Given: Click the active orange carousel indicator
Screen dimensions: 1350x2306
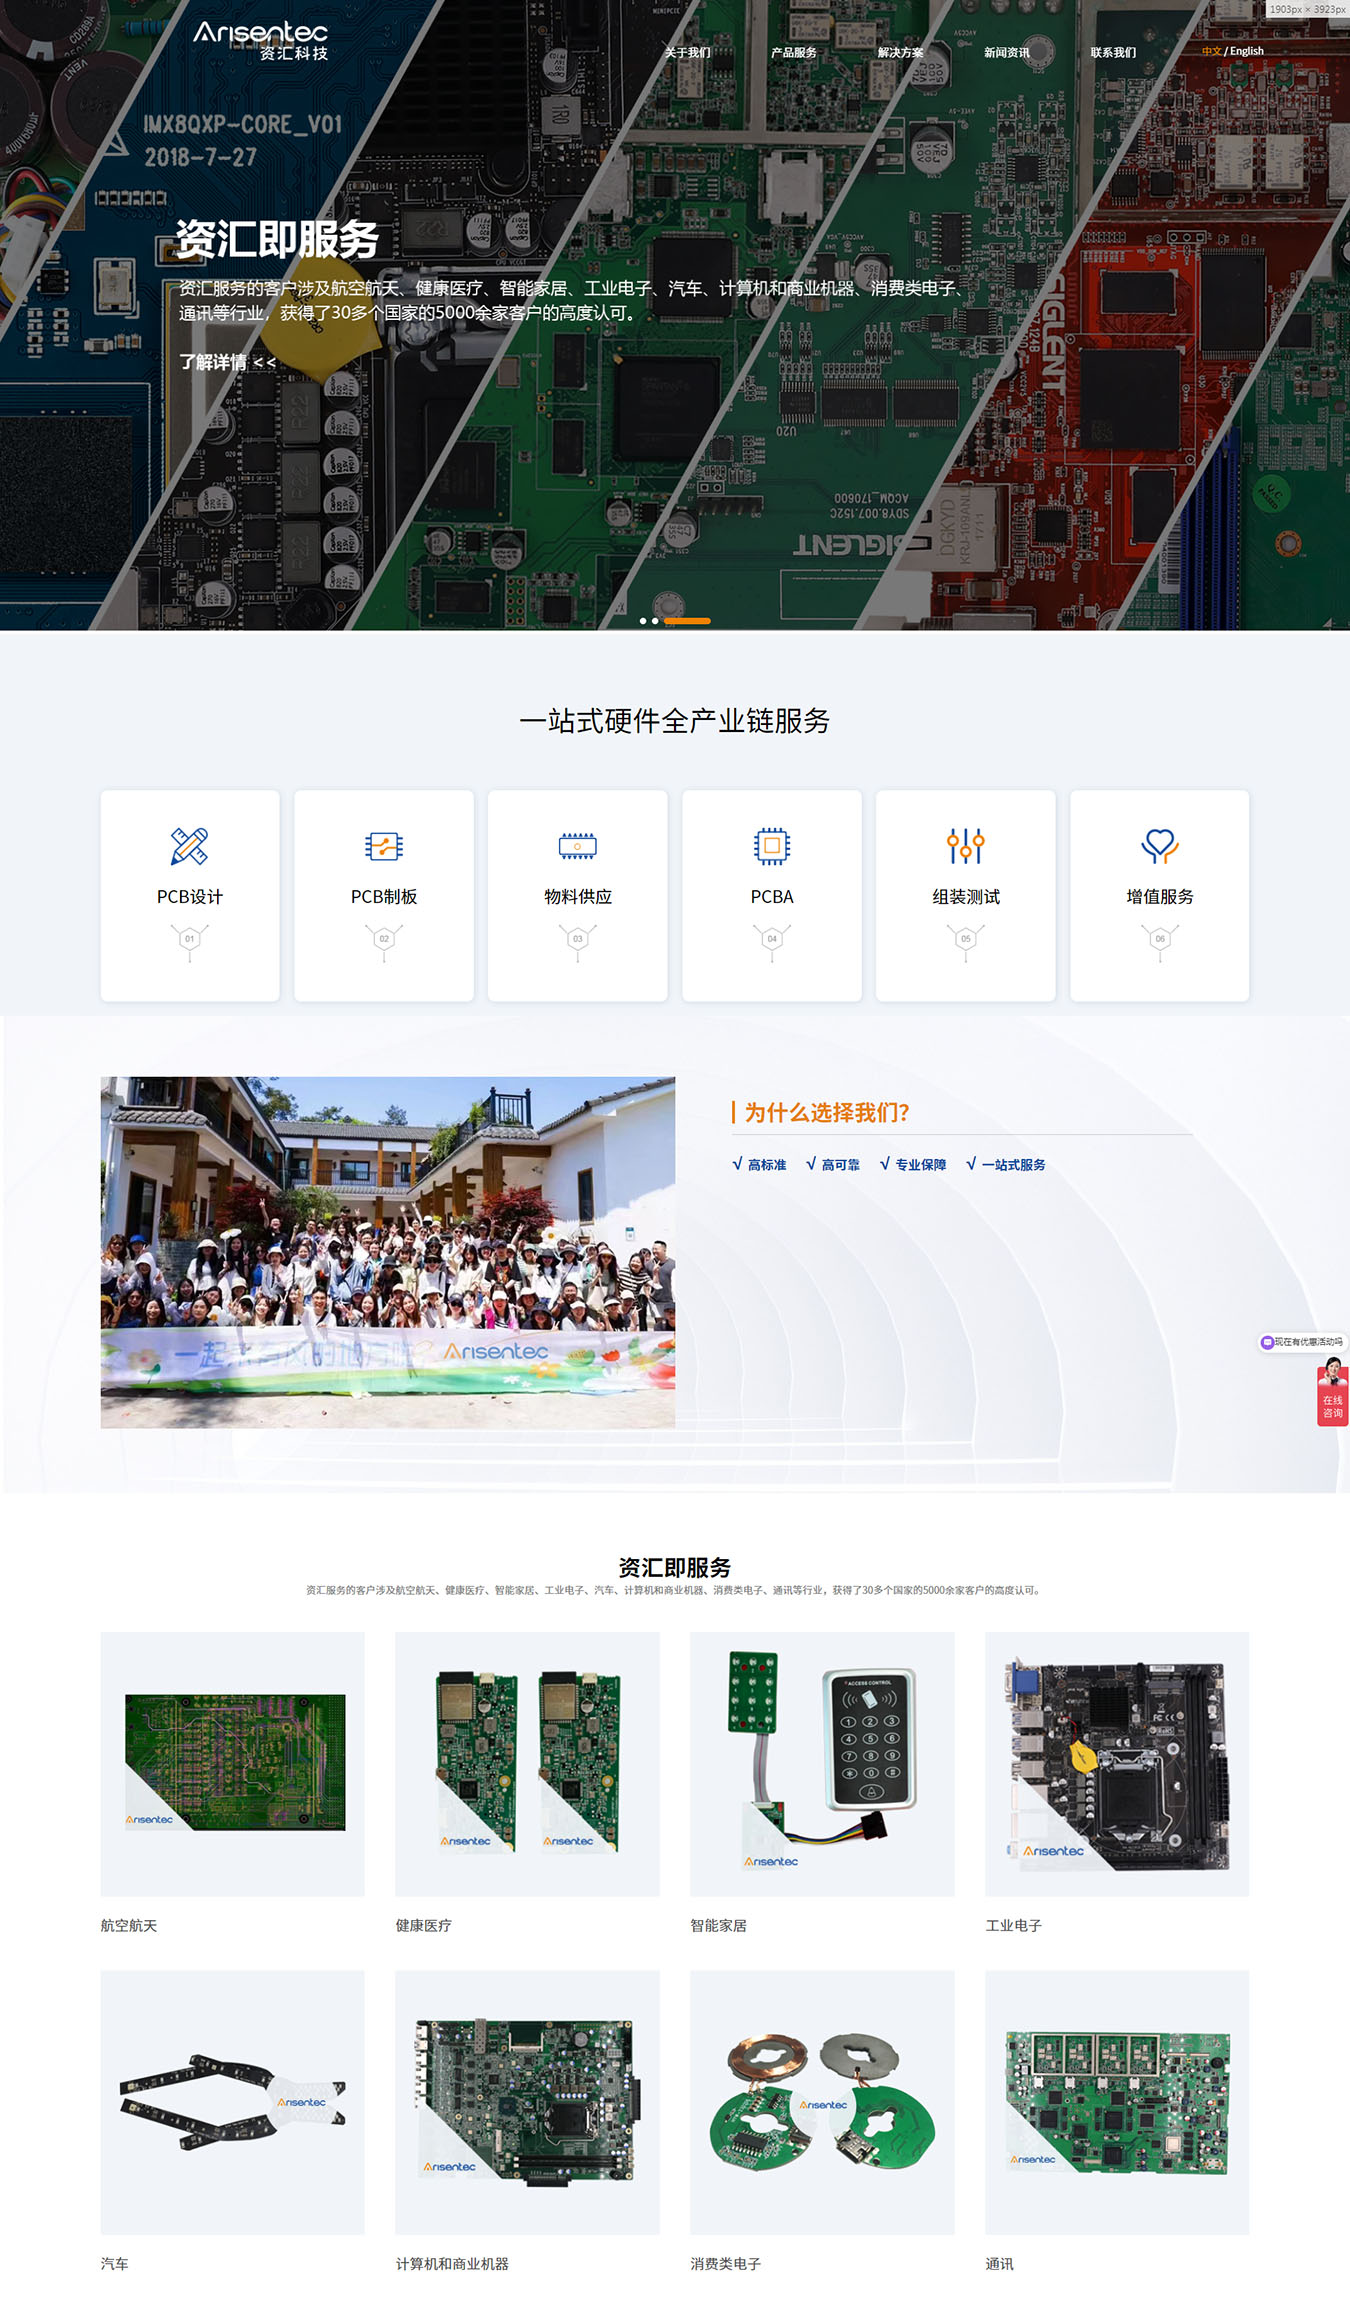Looking at the screenshot, I should [687, 621].
